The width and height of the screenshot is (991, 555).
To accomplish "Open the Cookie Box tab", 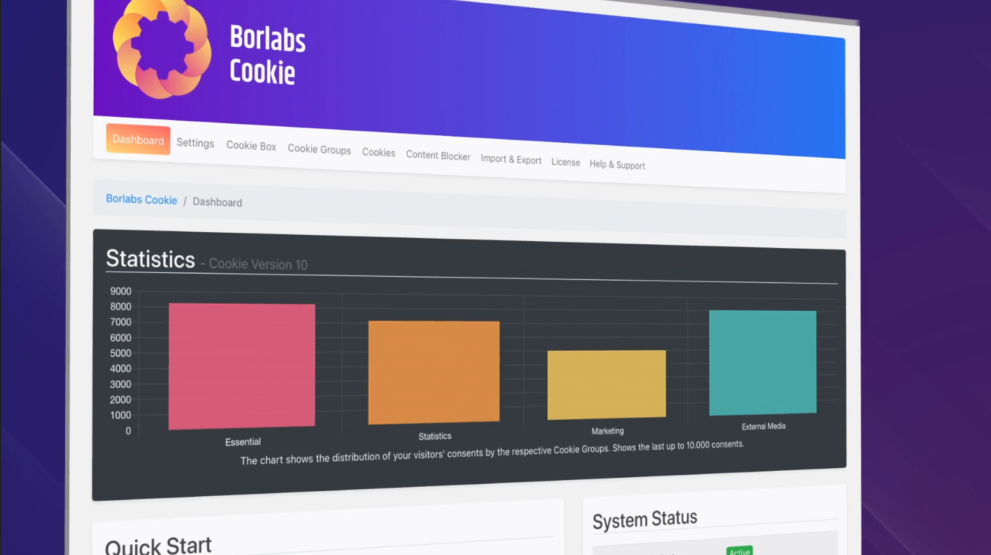I will (x=251, y=146).
